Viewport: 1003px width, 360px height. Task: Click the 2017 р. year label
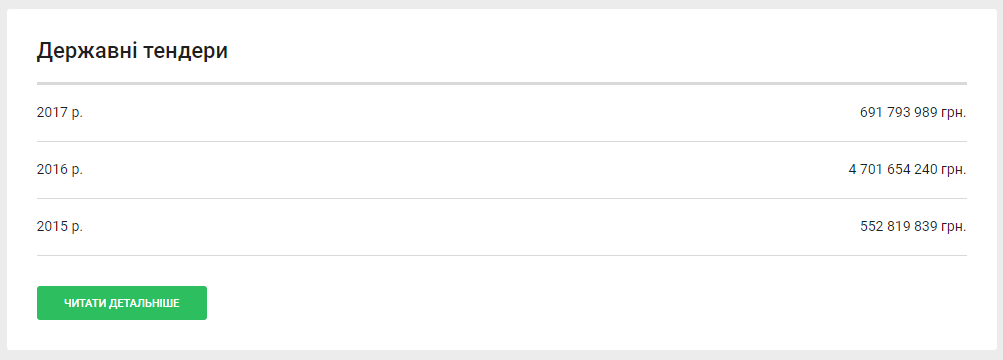click(60, 113)
